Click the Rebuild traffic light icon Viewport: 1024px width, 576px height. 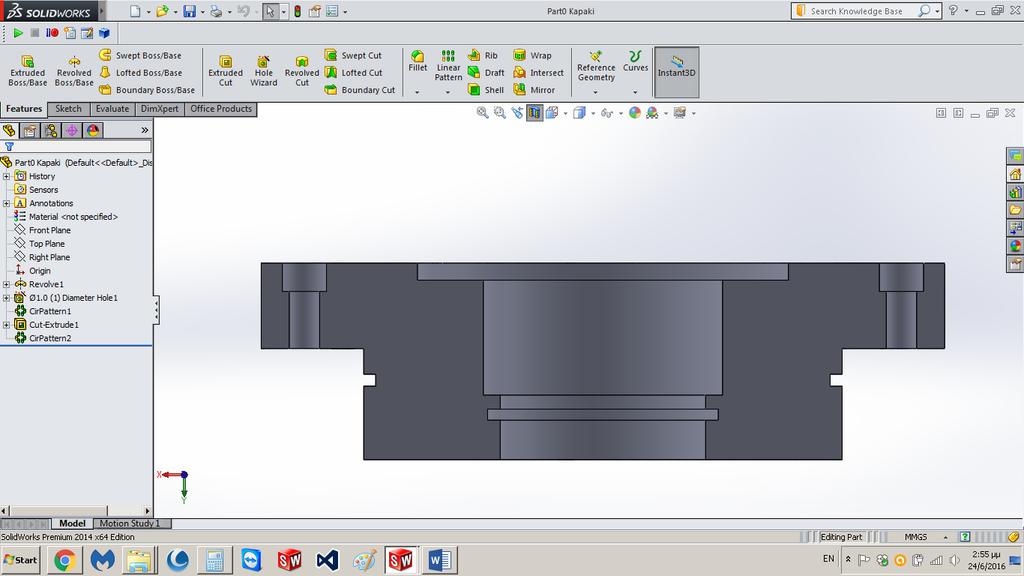click(297, 11)
